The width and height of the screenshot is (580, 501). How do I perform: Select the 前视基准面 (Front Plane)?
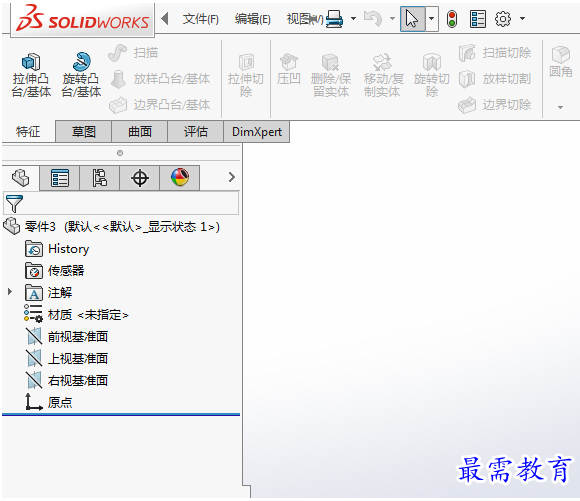point(67,336)
